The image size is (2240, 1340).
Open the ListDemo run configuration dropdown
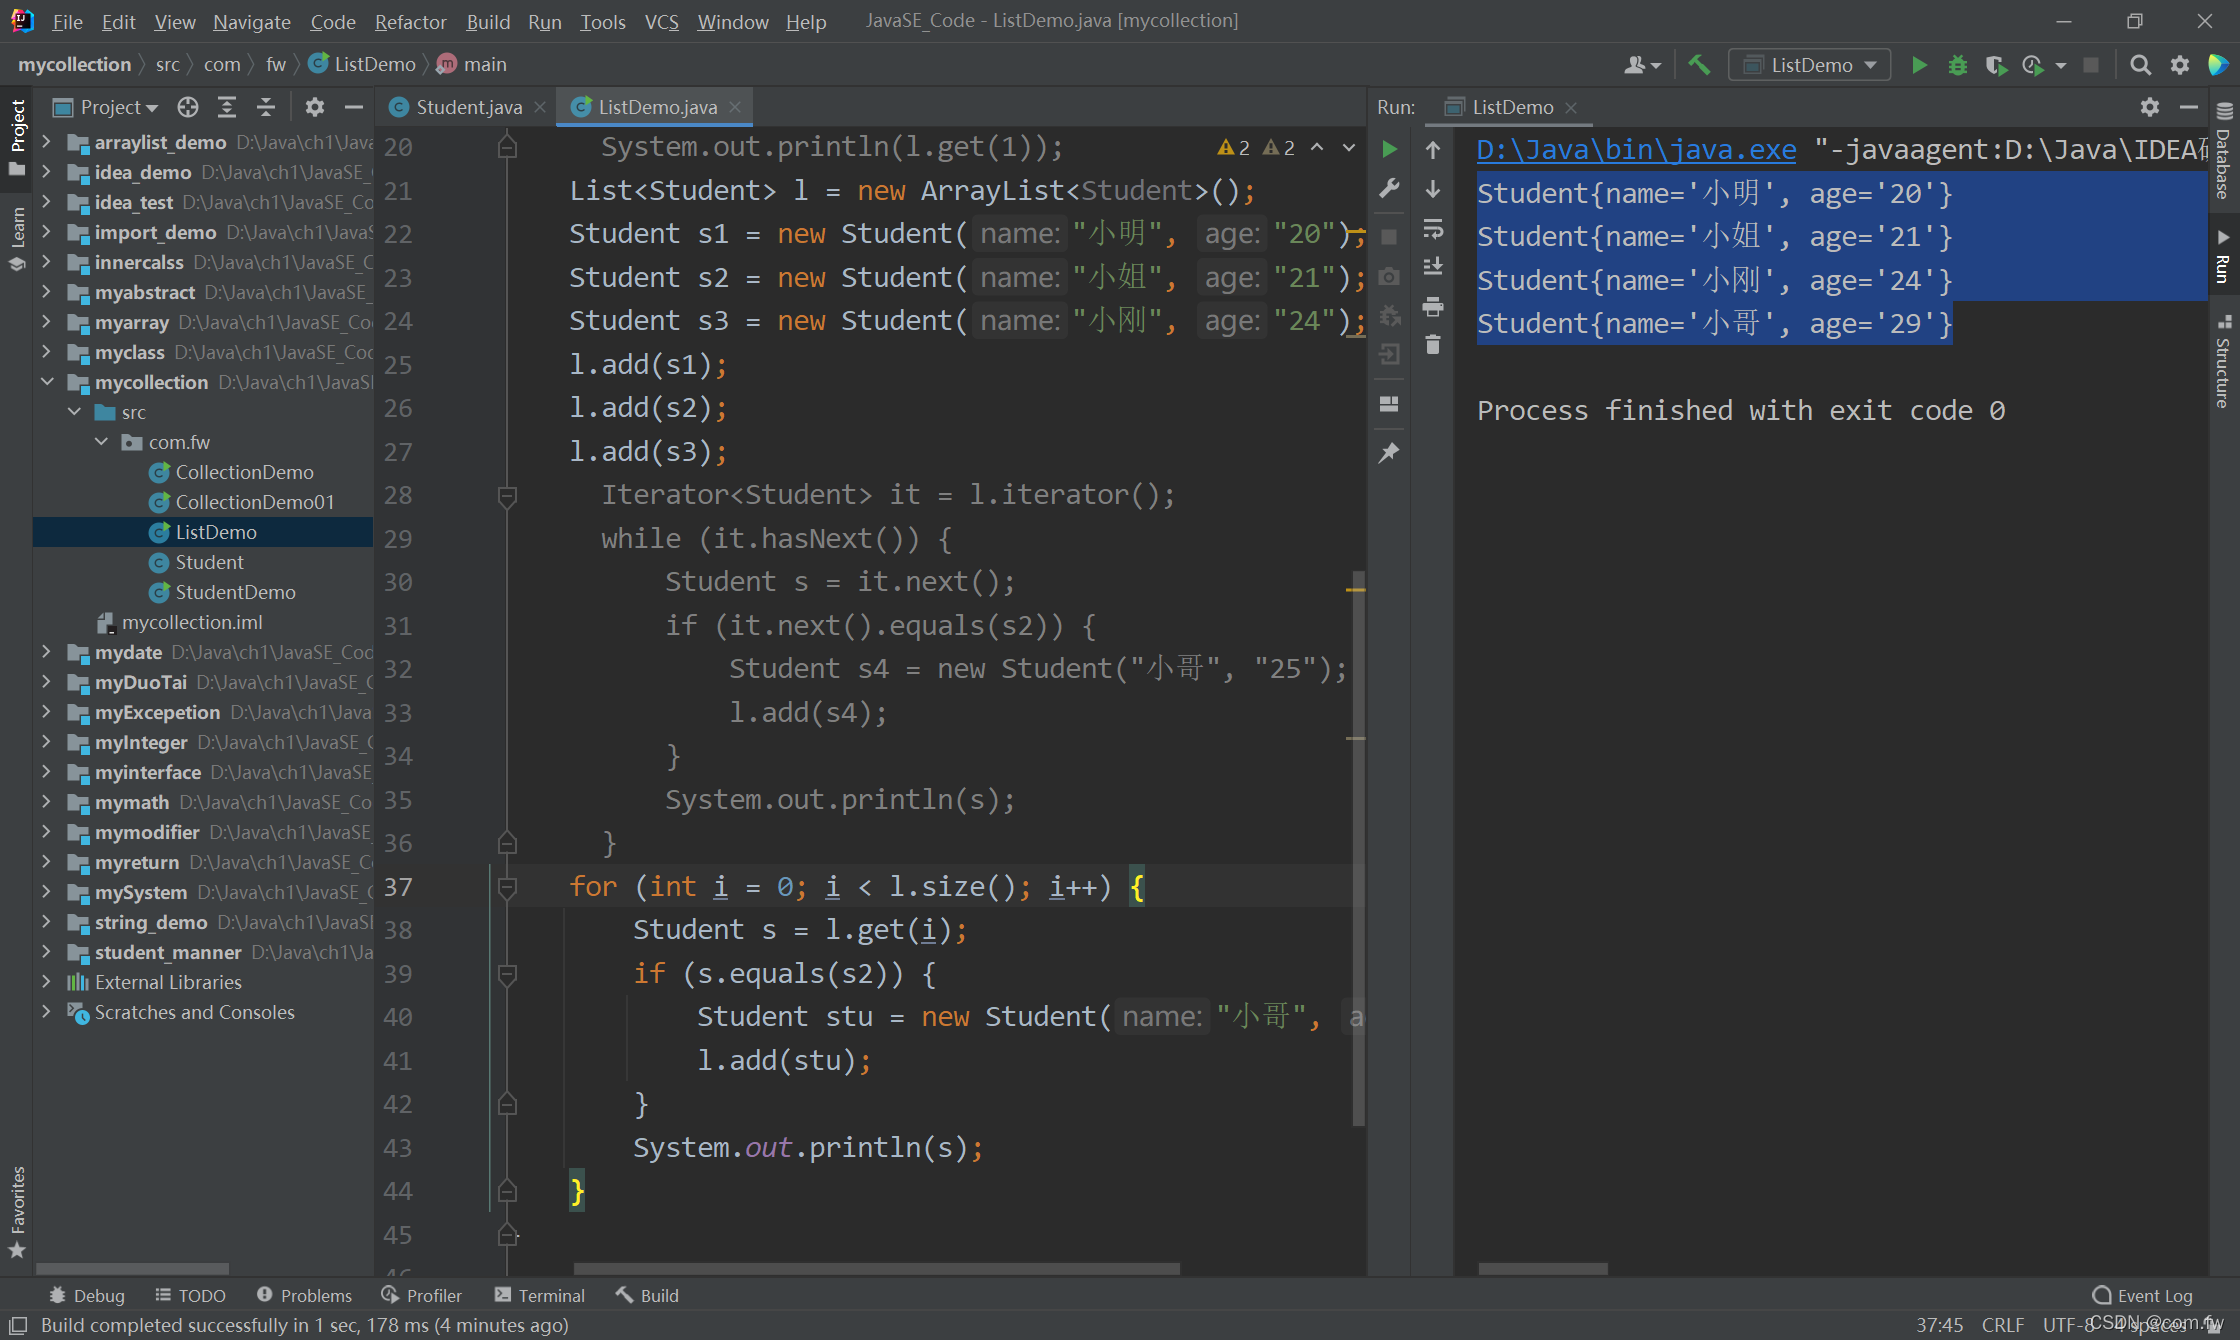[1810, 65]
